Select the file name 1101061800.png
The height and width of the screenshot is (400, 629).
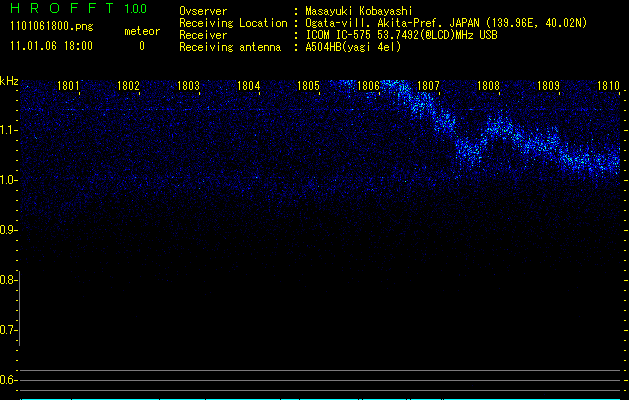click(52, 27)
